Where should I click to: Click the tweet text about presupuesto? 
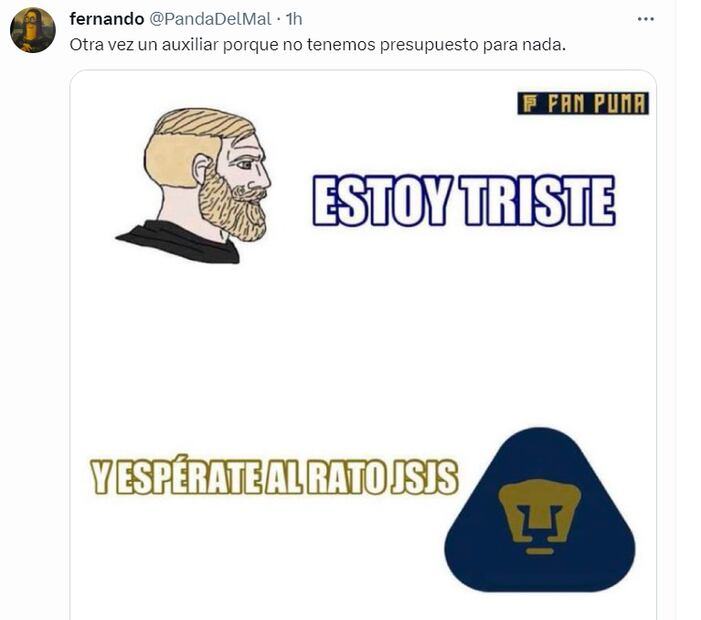coord(318,45)
